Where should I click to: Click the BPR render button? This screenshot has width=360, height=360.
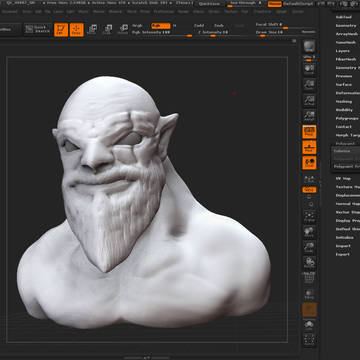click(309, 47)
